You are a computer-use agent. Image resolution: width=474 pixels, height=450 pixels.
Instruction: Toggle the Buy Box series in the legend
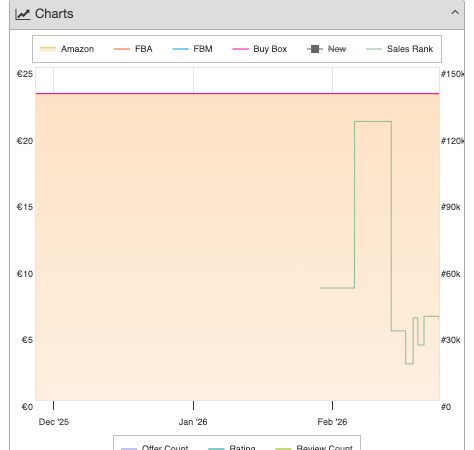click(260, 49)
